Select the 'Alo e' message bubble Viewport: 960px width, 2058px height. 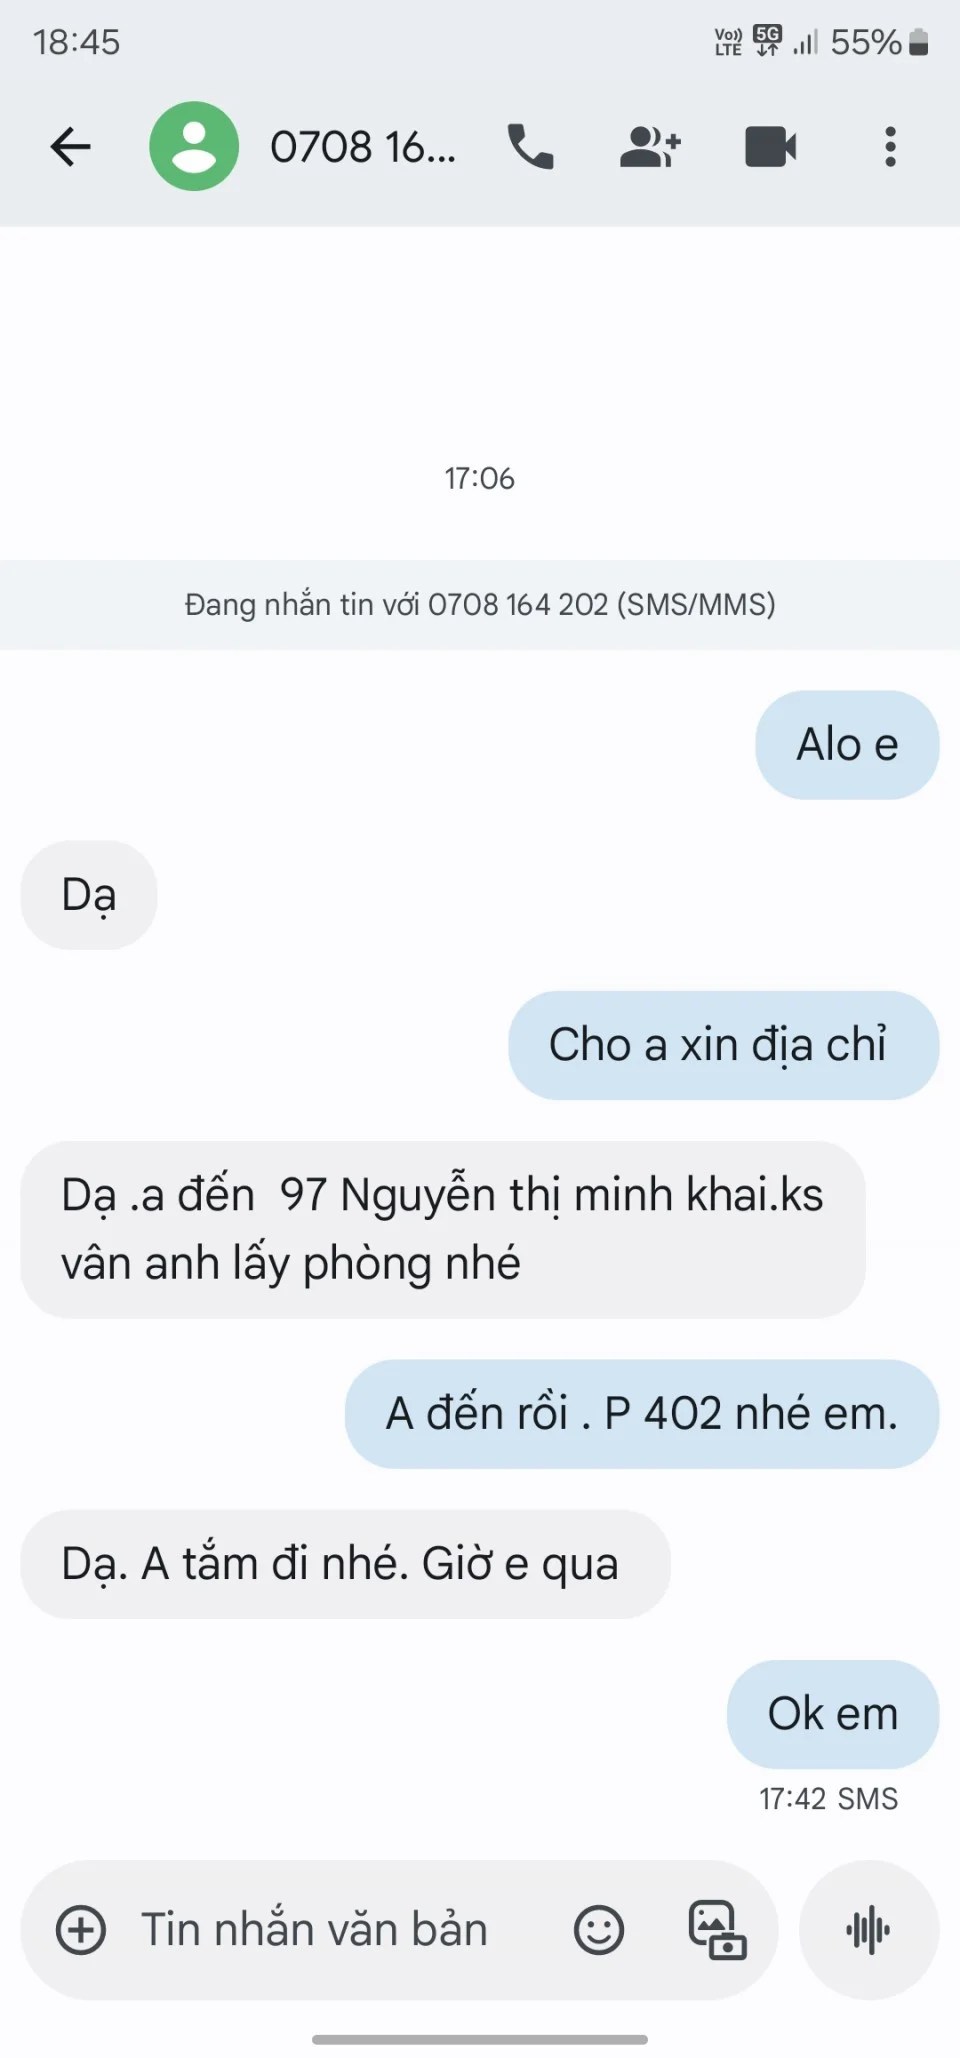click(847, 745)
